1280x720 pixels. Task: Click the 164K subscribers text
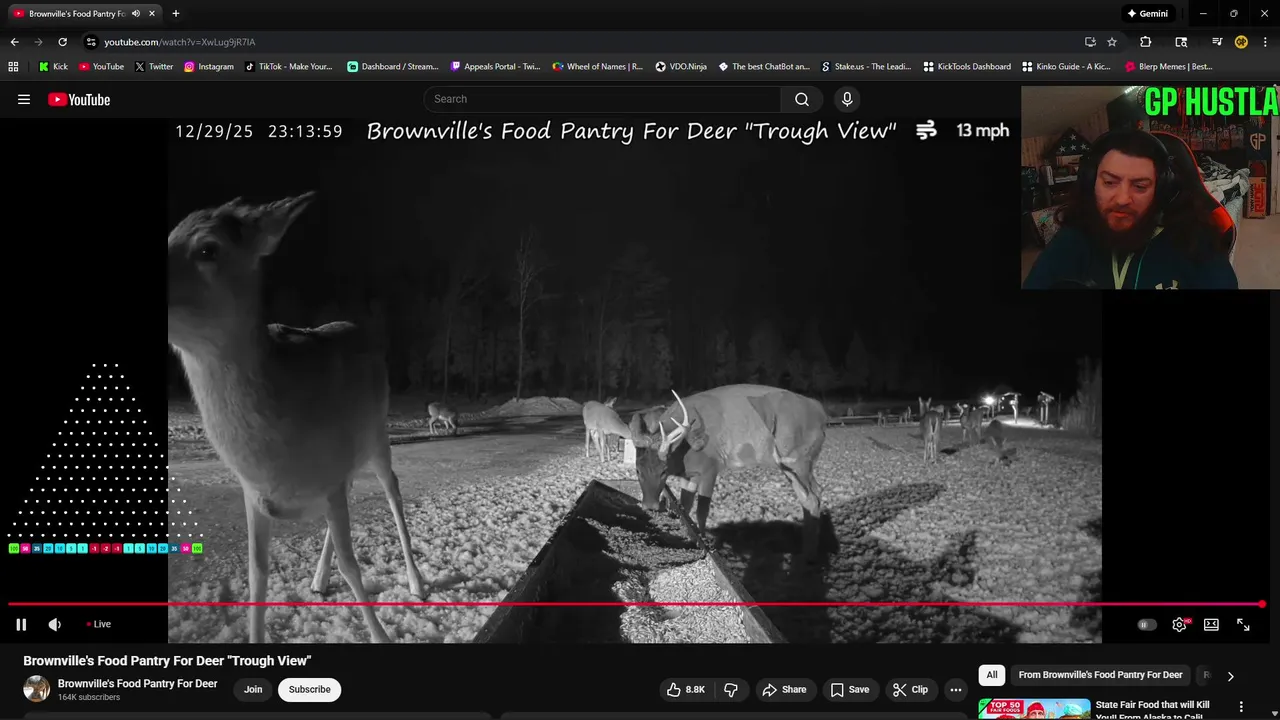coord(89,697)
